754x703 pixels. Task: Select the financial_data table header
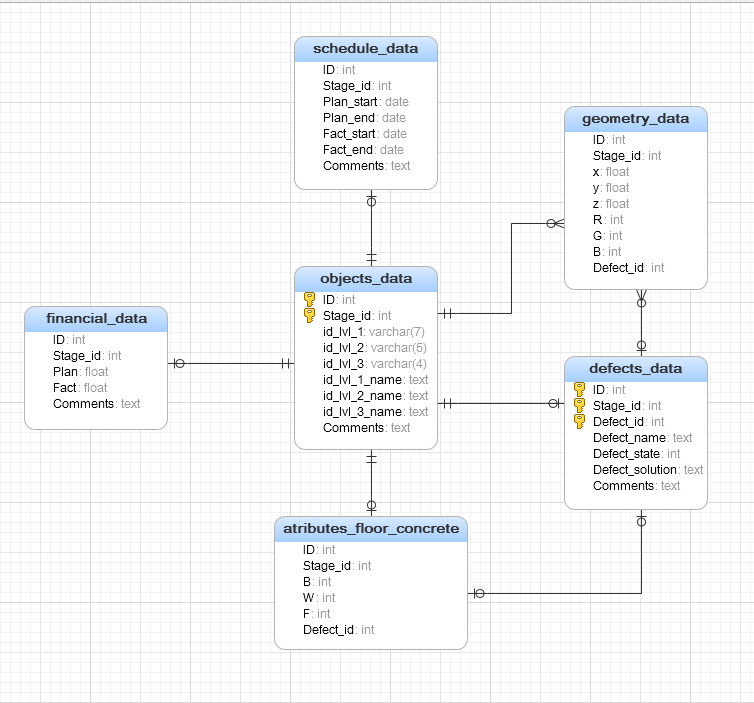point(96,319)
